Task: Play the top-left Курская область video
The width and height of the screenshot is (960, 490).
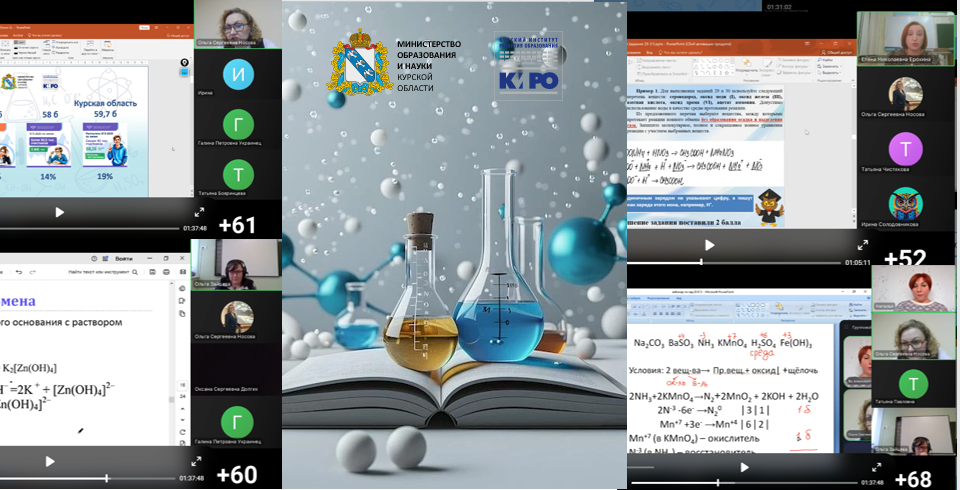Action: 59,212
